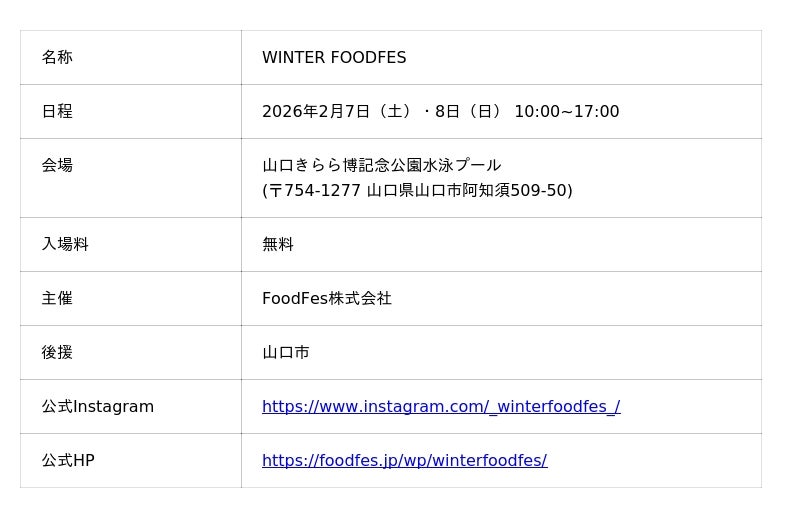The height and width of the screenshot is (518, 800).
Task: Click the 公式Instagram row label
Action: [x=98, y=406]
